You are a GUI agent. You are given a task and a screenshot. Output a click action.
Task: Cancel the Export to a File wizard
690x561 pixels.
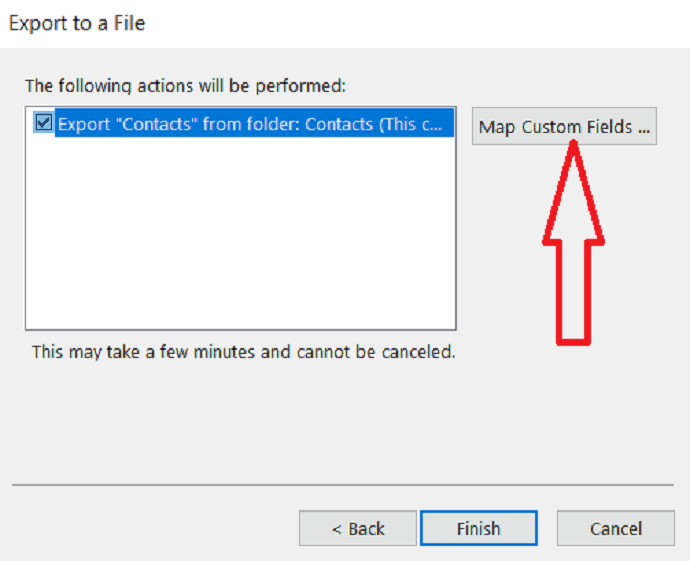616,528
